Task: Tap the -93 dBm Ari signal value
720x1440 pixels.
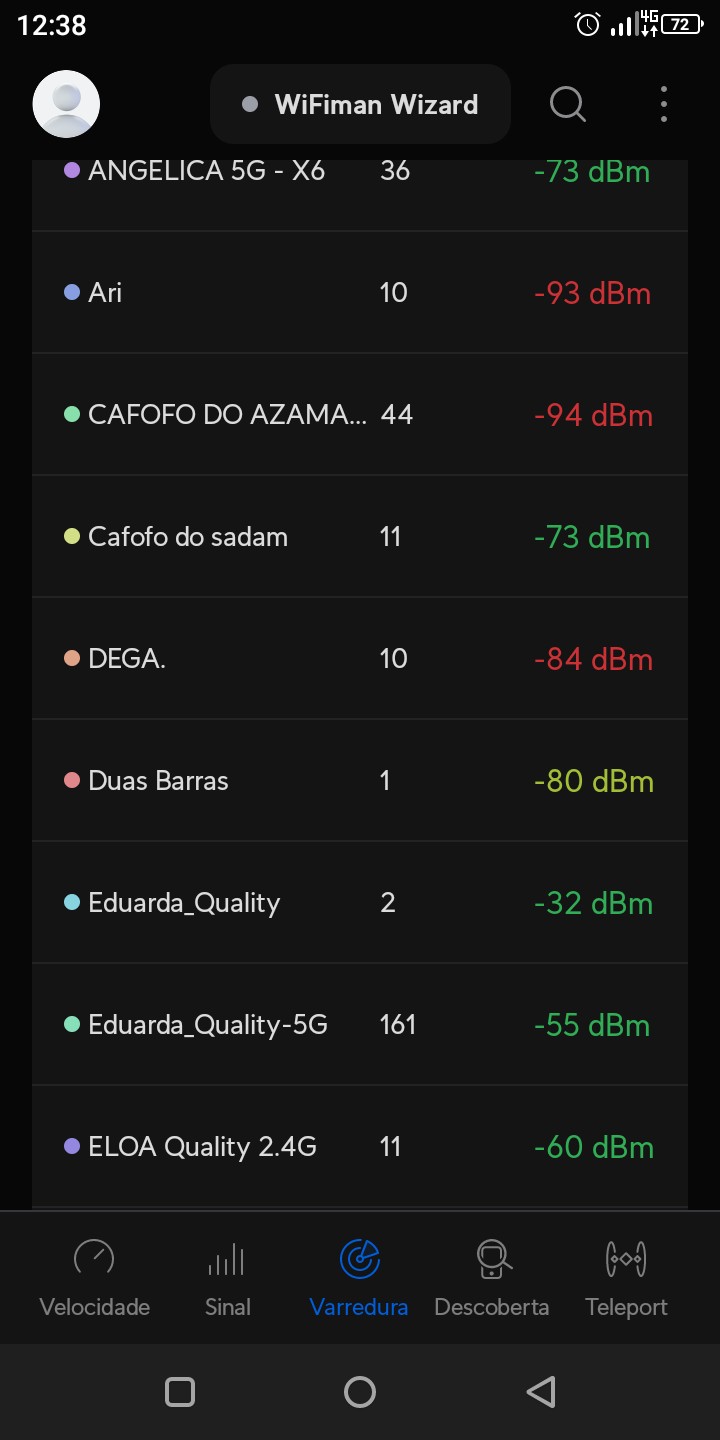Action: 592,293
